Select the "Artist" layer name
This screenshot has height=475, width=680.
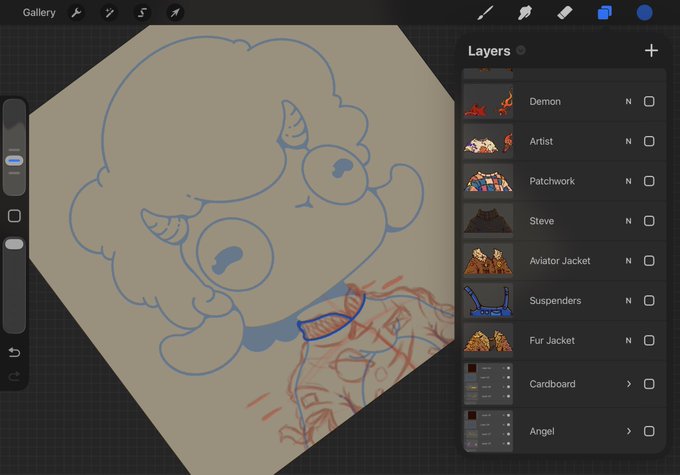(x=541, y=141)
